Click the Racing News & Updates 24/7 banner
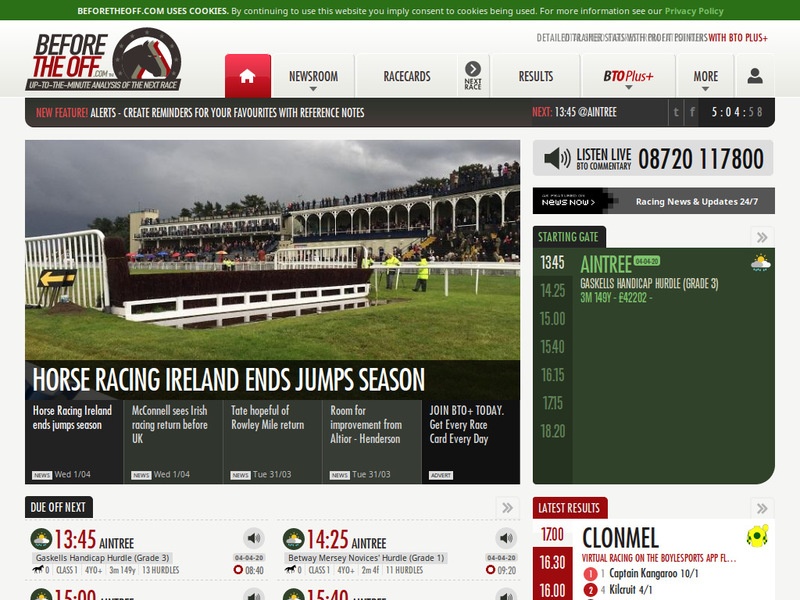800x600 pixels. 654,201
